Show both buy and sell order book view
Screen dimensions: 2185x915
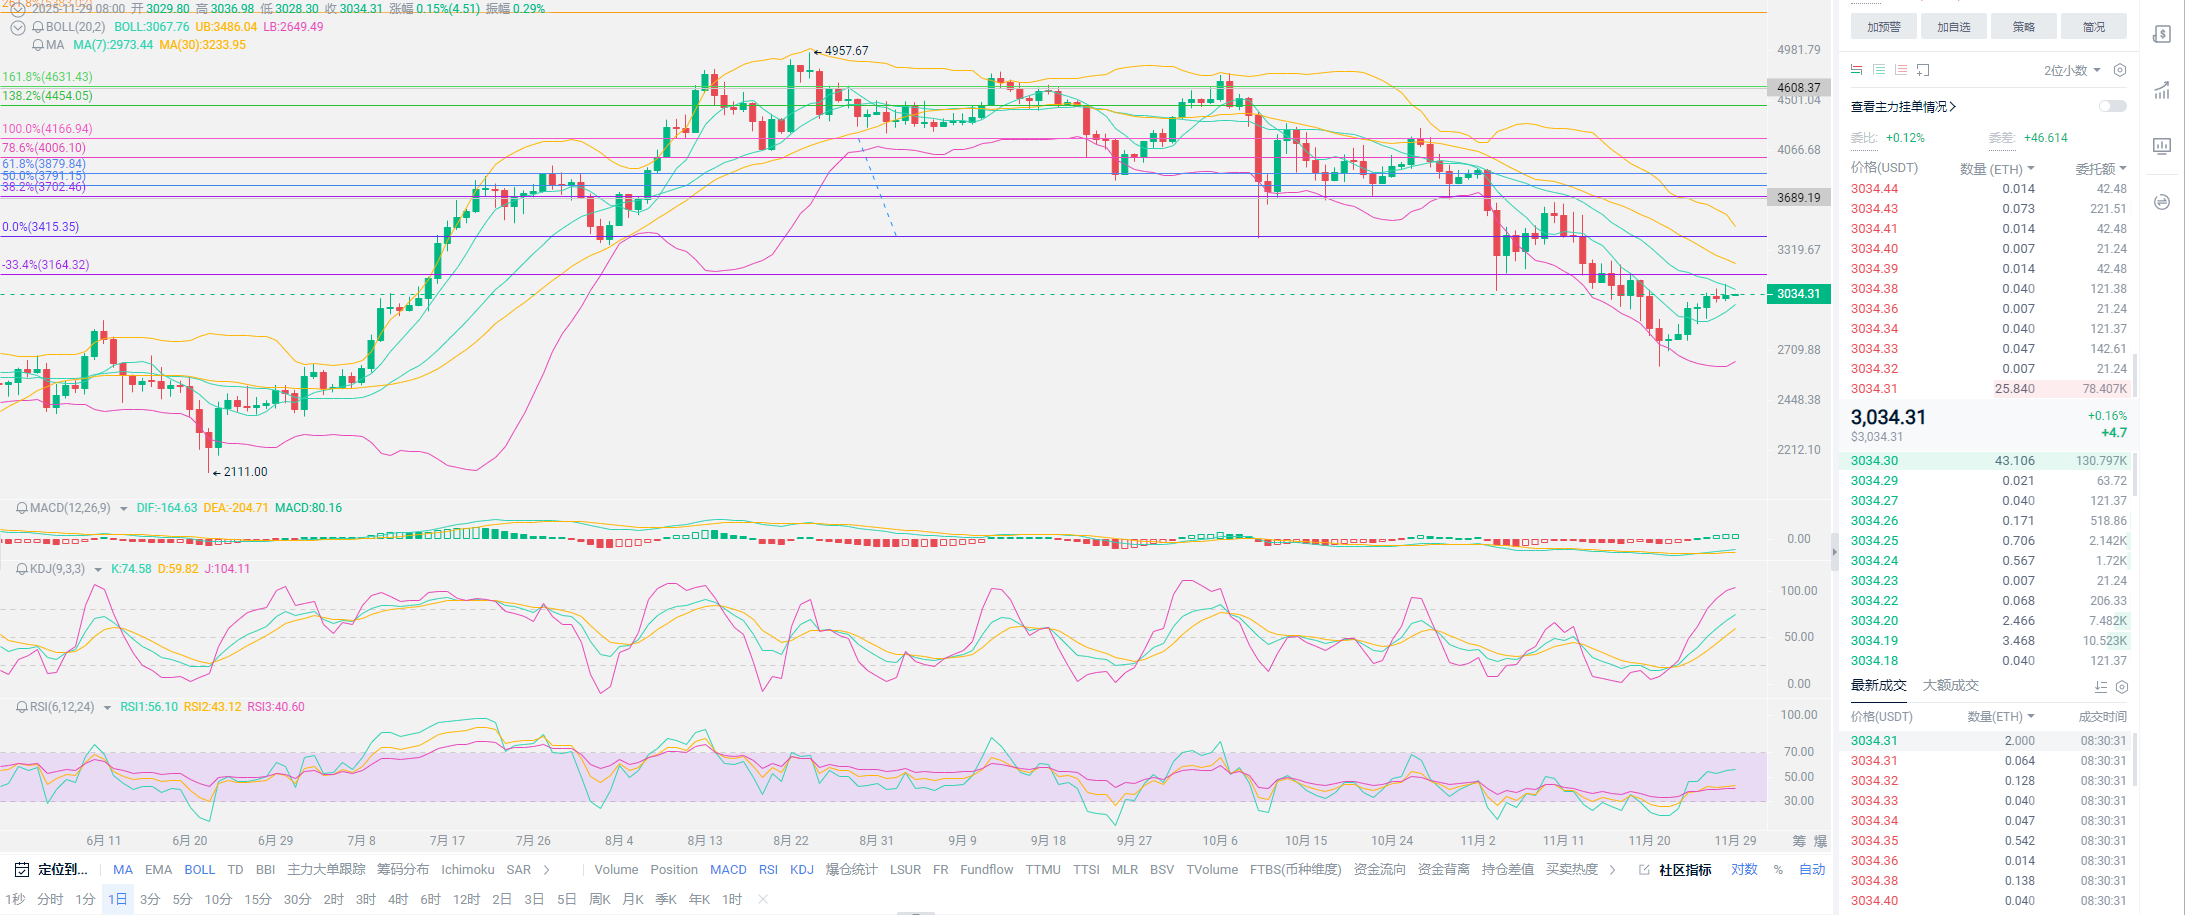(1857, 70)
